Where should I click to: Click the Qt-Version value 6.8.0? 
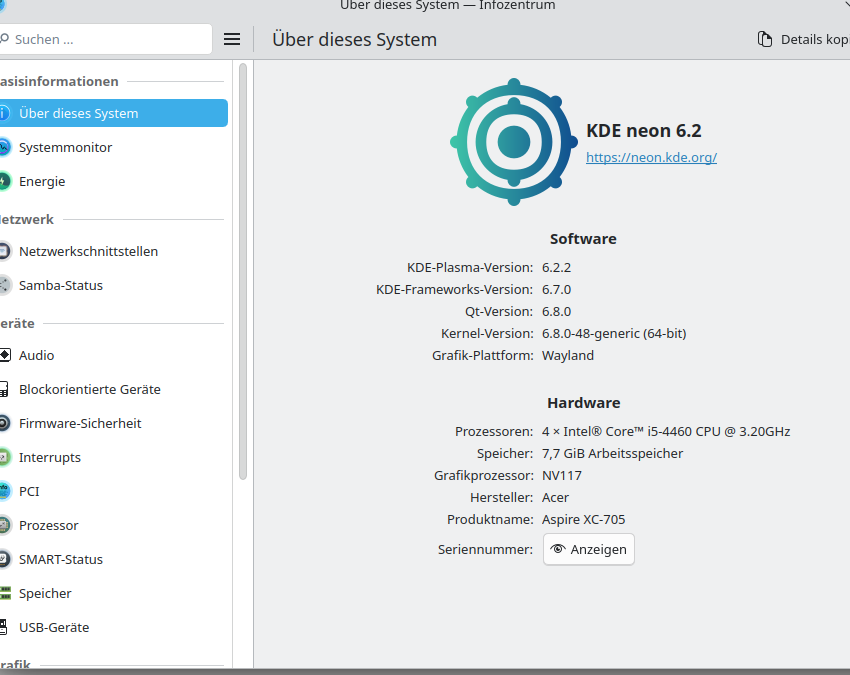[x=556, y=312]
